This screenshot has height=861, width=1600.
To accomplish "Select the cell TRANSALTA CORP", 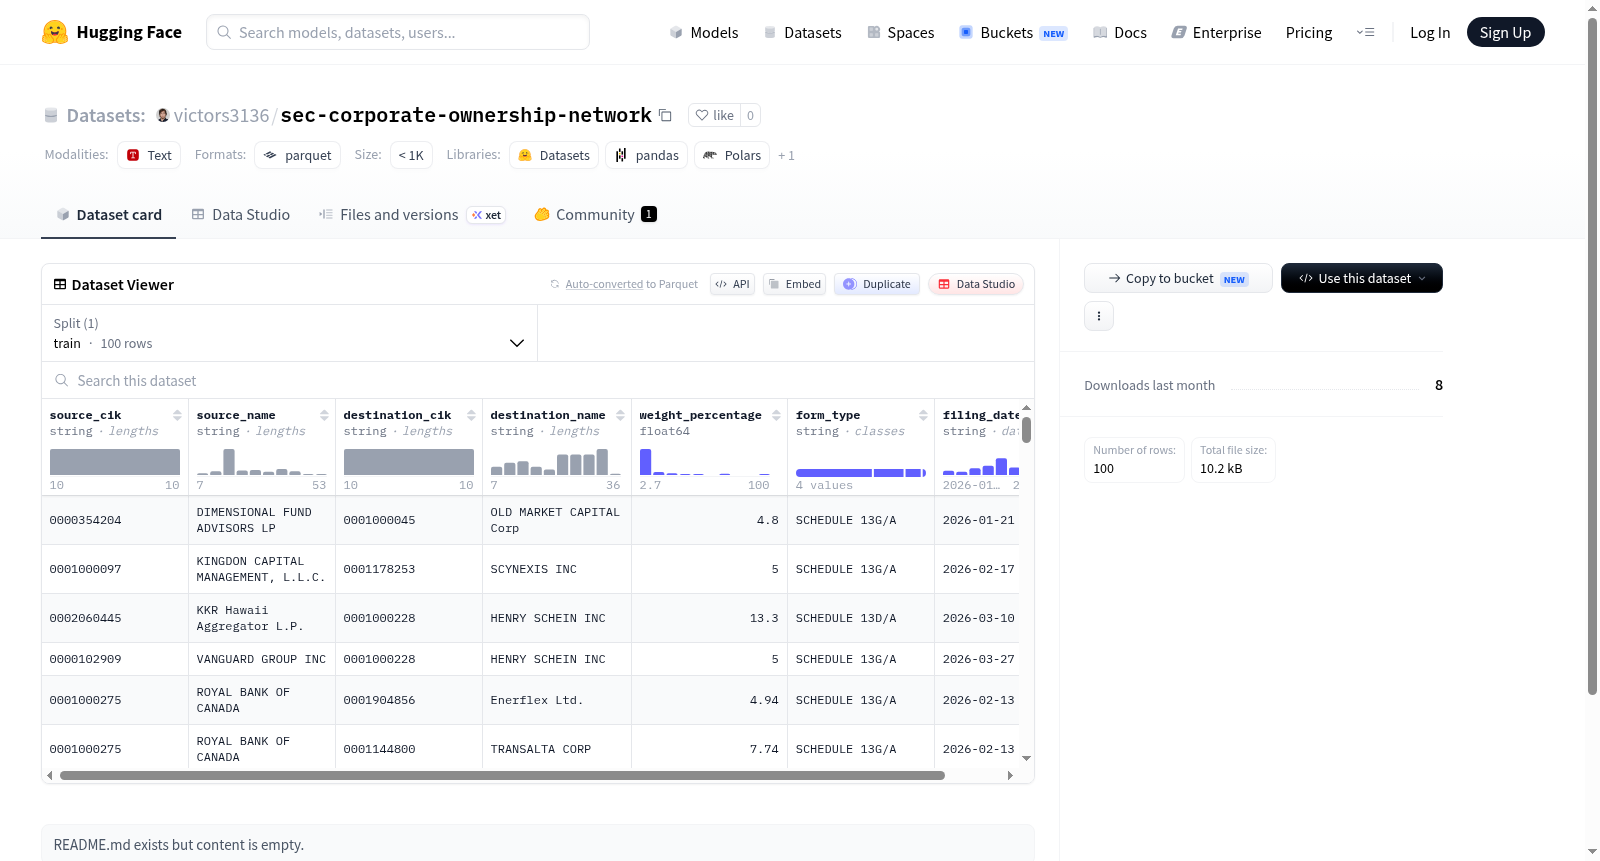I will pos(557,749).
